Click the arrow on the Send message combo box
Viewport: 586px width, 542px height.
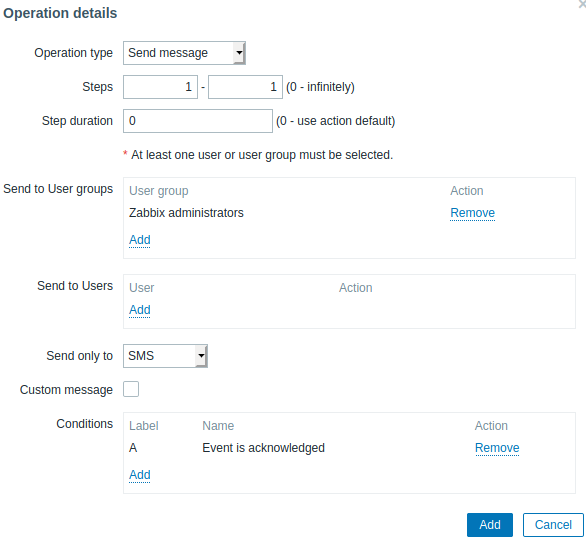pos(239,53)
